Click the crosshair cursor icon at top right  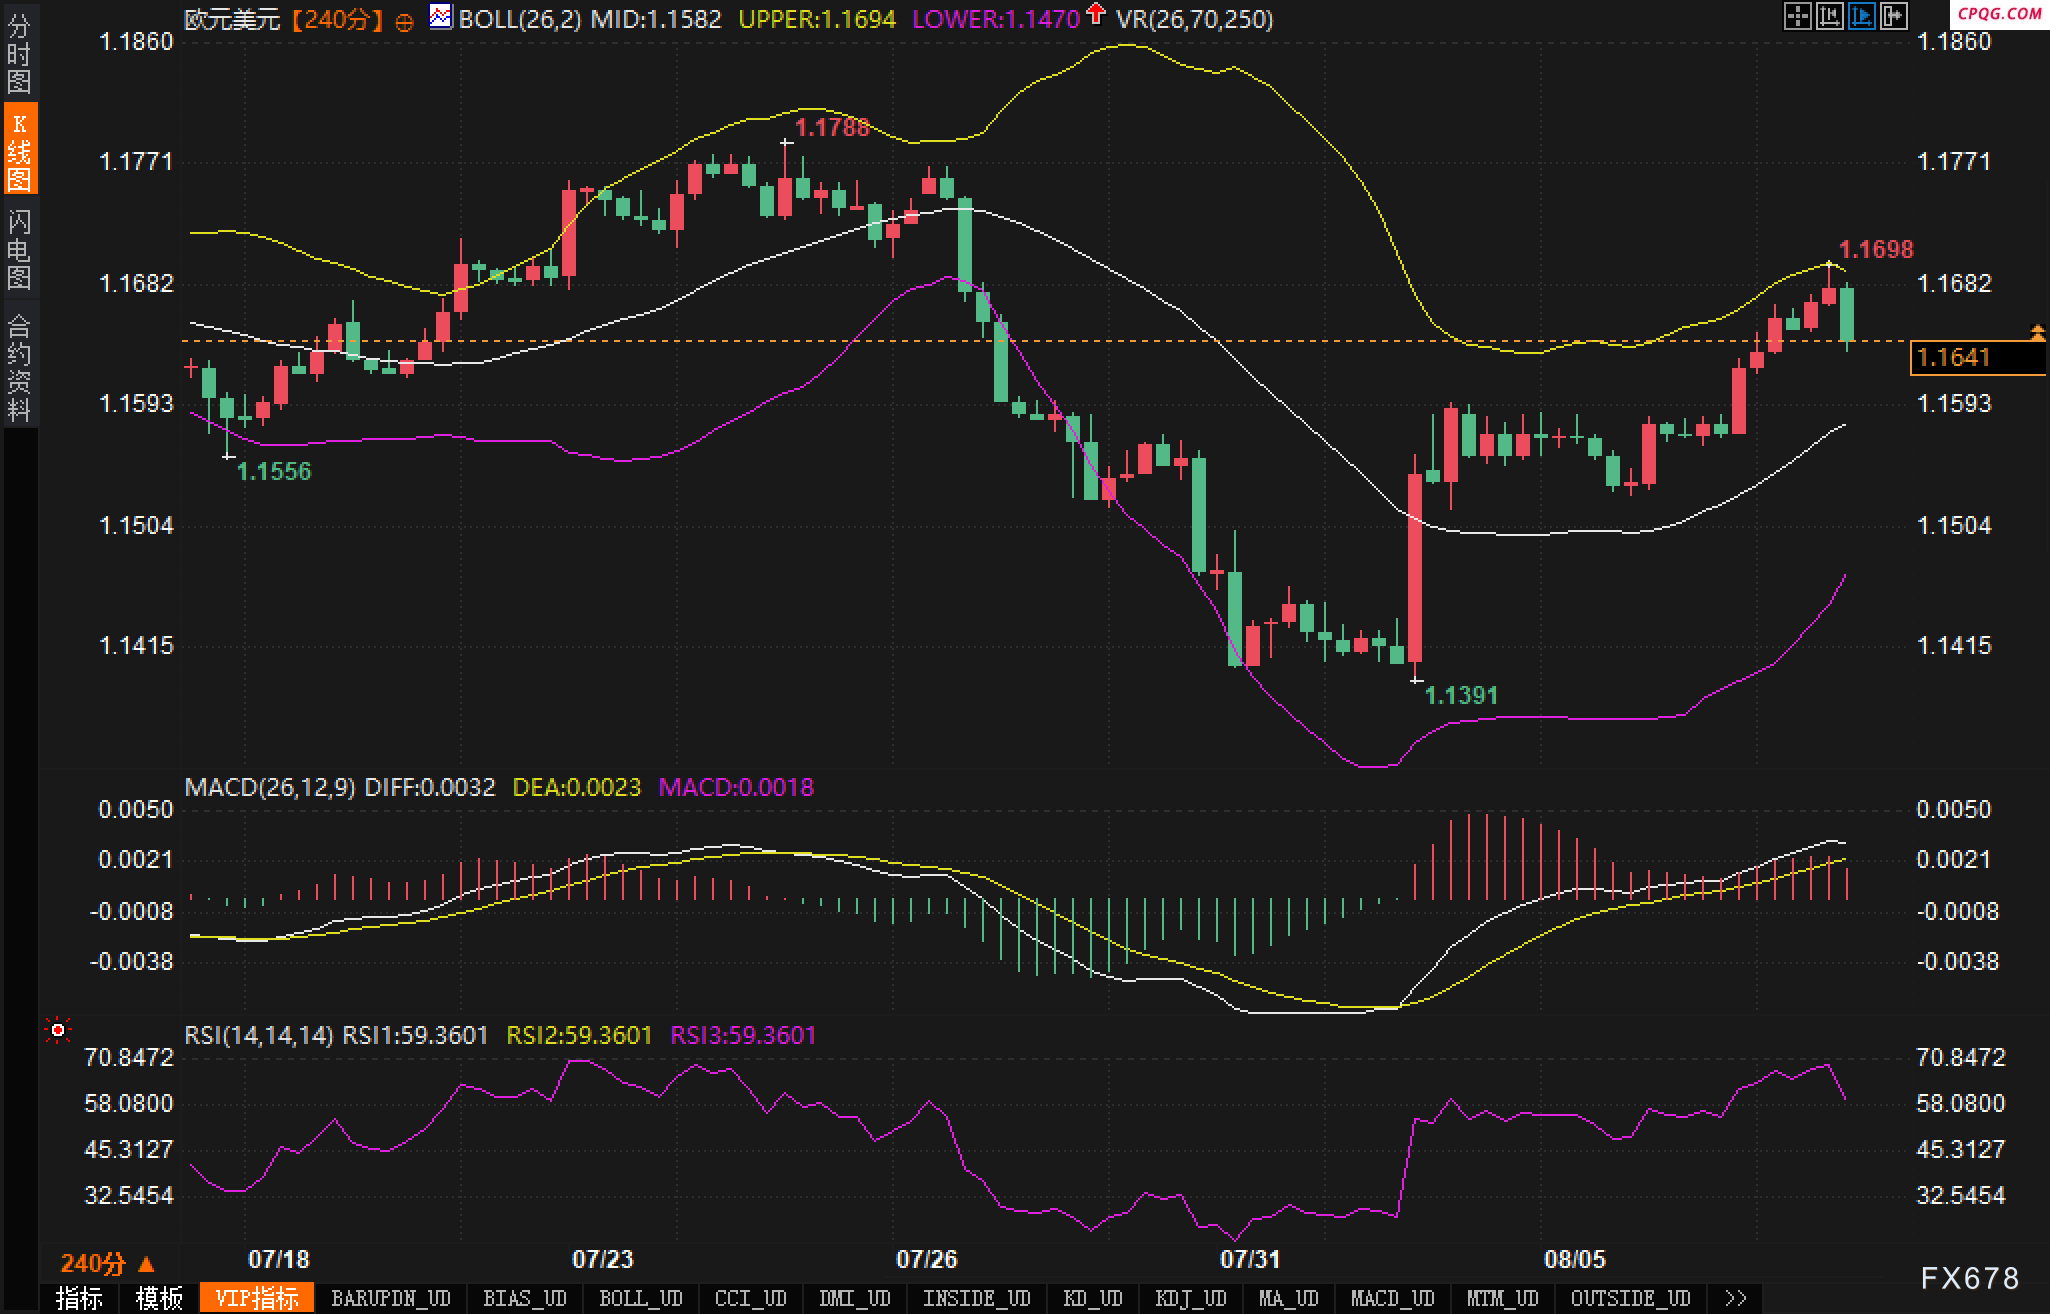1797,16
